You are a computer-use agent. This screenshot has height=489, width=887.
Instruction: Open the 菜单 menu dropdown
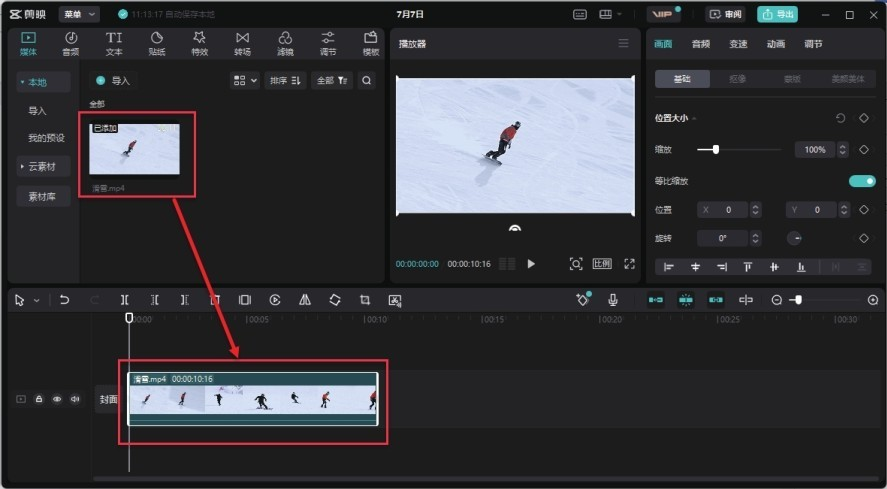79,15
